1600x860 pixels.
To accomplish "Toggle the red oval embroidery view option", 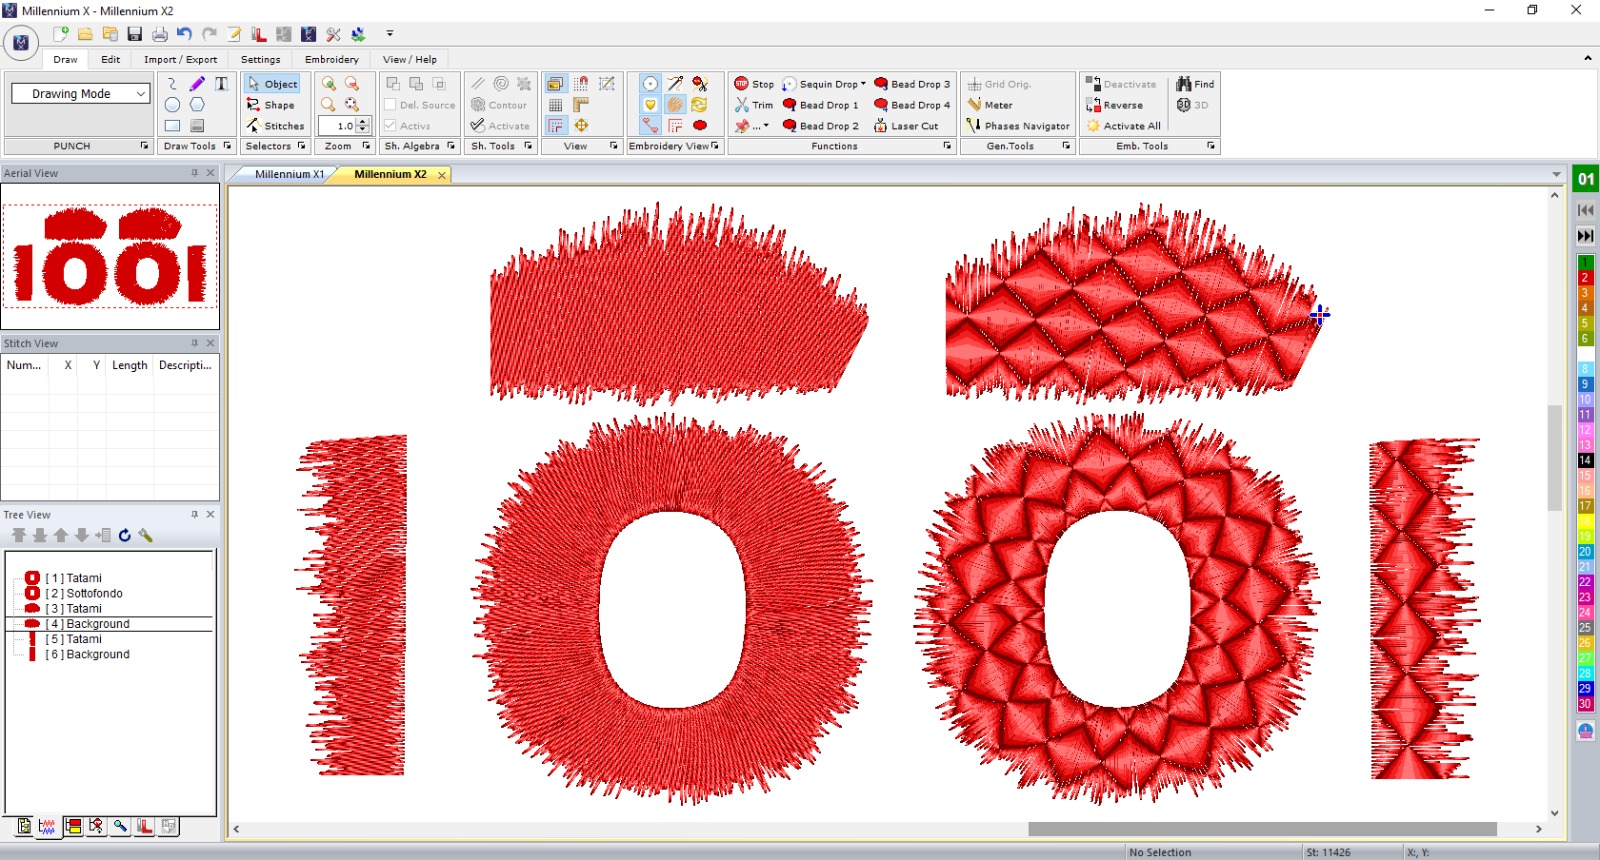I will click(x=700, y=126).
